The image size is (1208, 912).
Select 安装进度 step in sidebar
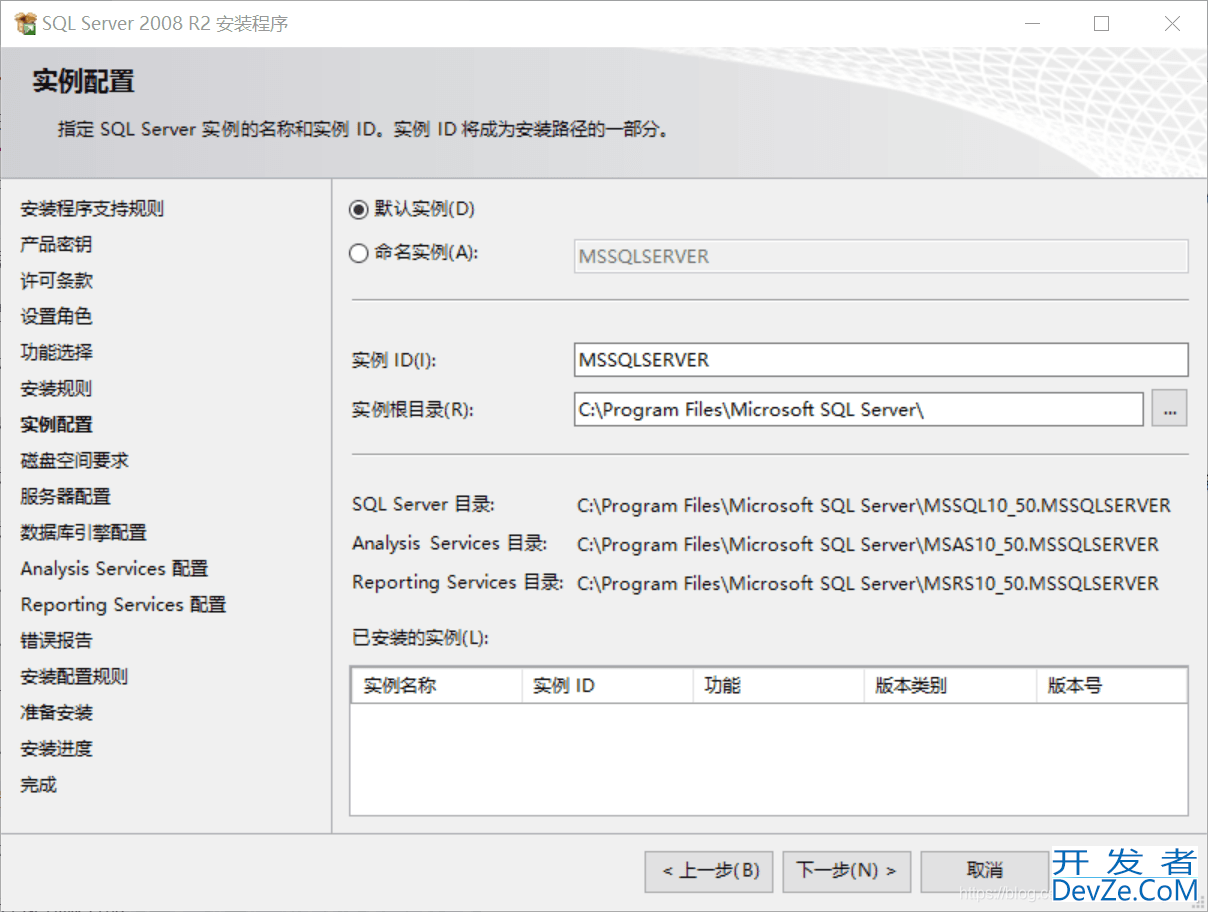point(56,748)
